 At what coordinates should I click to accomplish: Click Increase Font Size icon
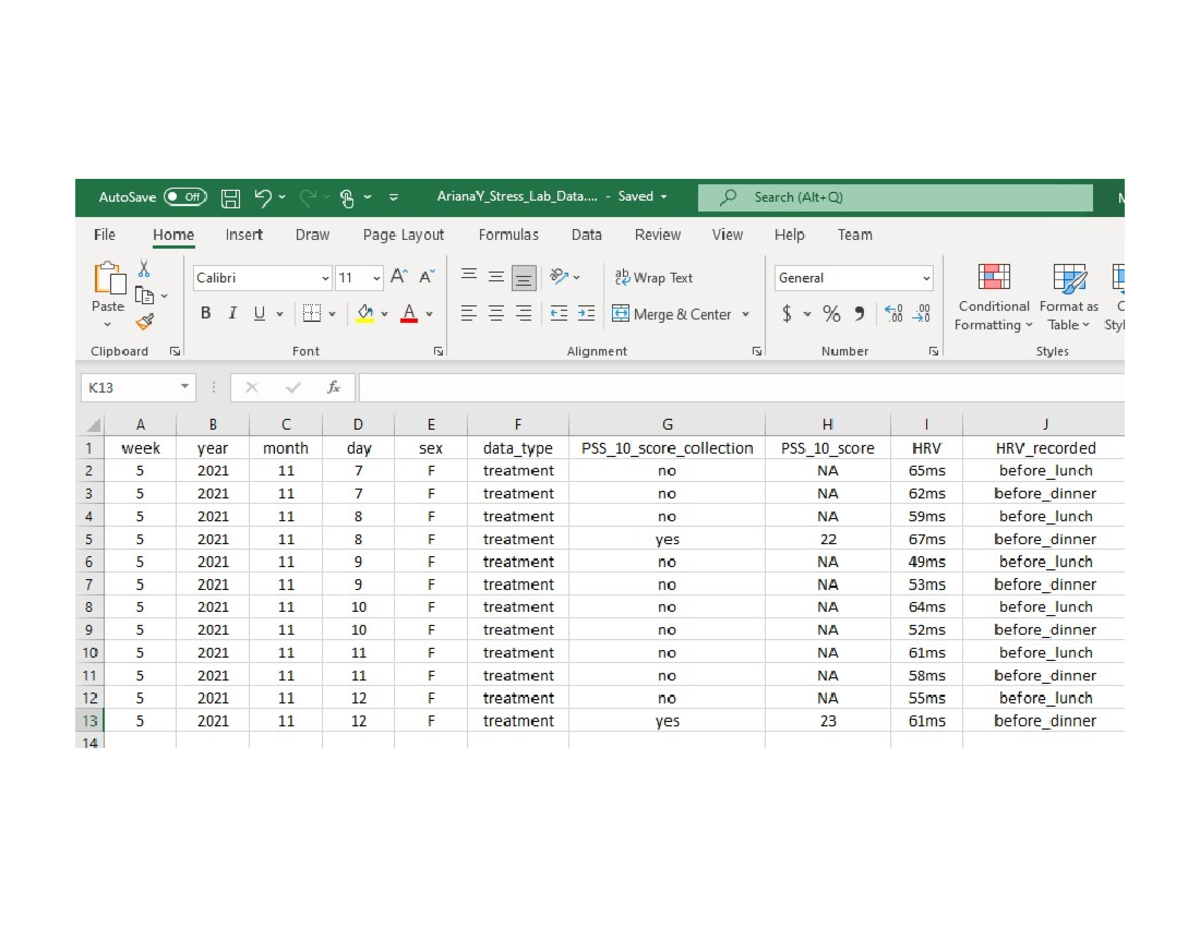399,277
